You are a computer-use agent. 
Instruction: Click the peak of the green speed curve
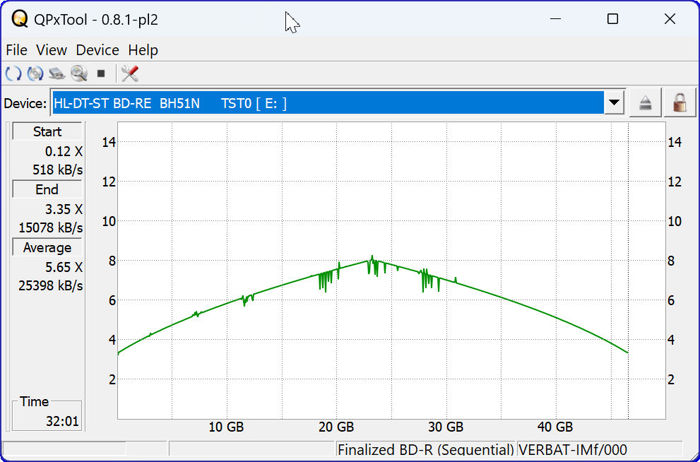tap(371, 258)
